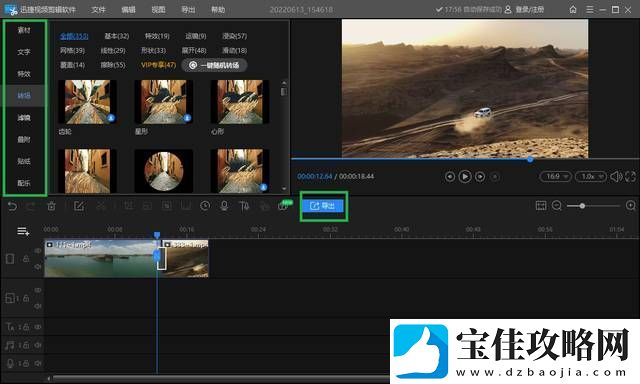Select the 心形 transition thumbnail
This screenshot has height=384, width=640.
point(240,102)
